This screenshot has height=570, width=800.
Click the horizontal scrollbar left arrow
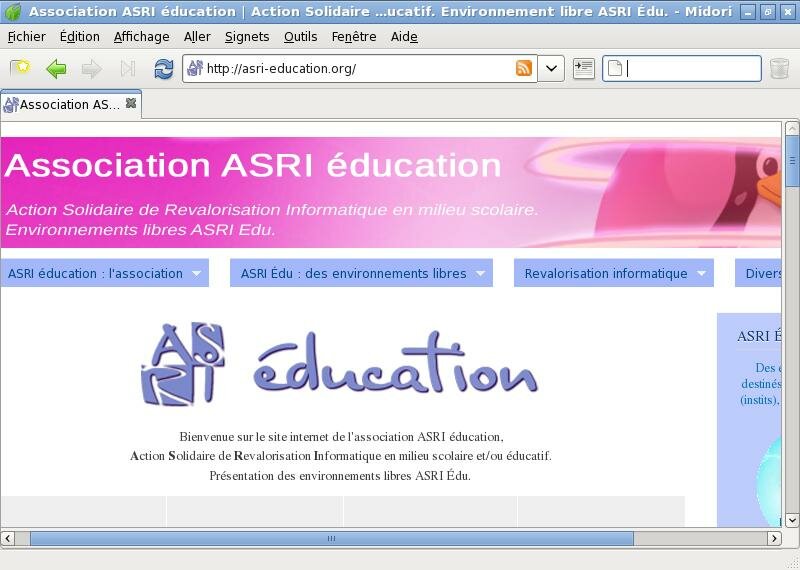(x=8, y=538)
